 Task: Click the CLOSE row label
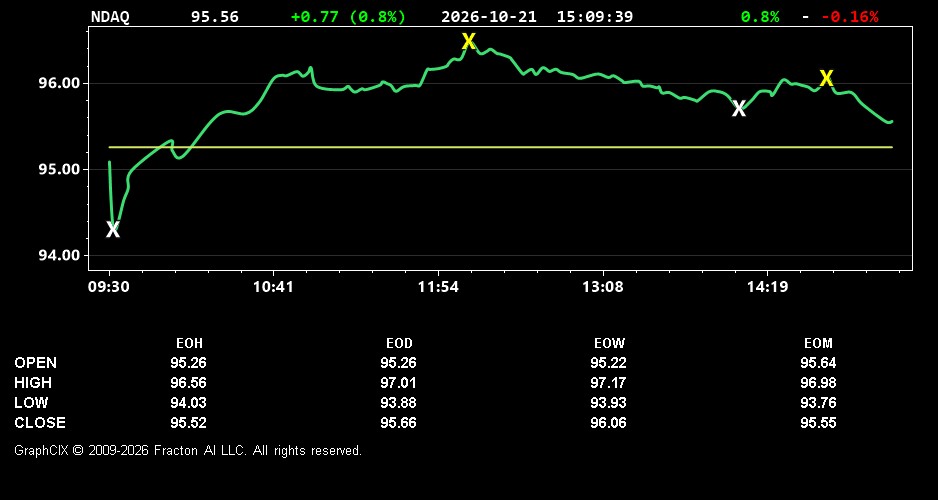tap(40, 423)
